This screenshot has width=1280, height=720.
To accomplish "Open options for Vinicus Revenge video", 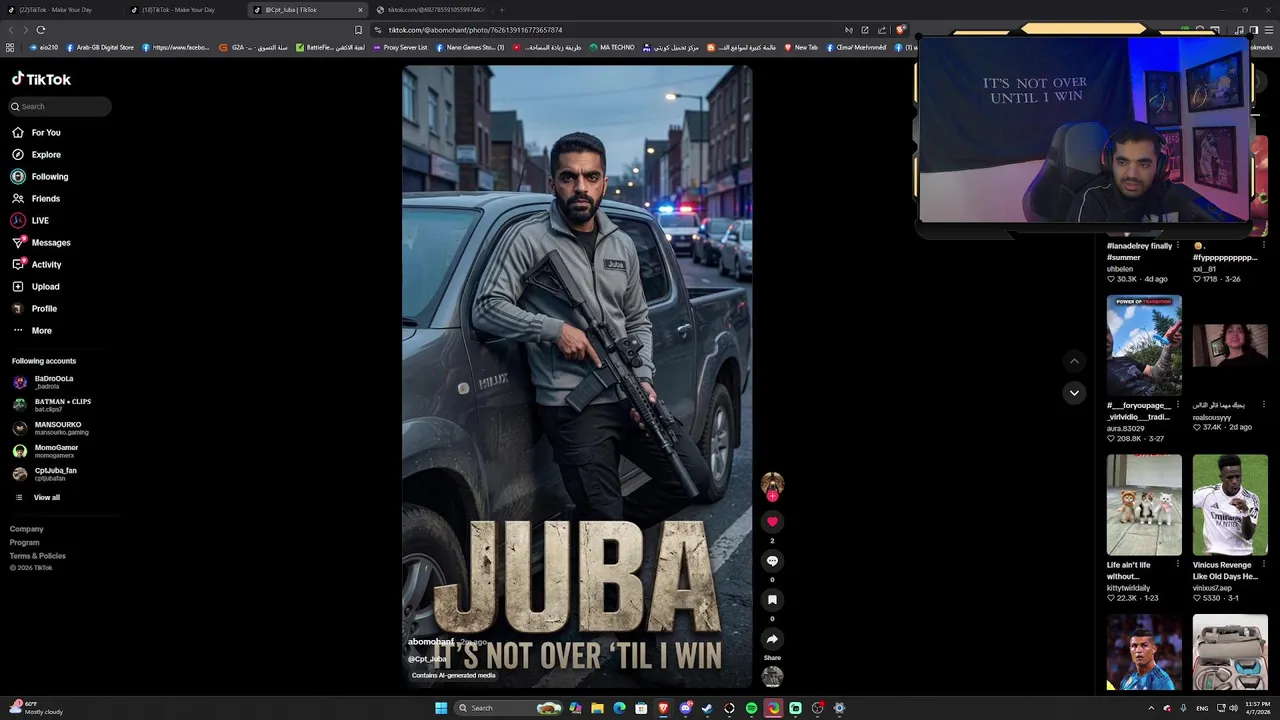I will pos(1264,565).
